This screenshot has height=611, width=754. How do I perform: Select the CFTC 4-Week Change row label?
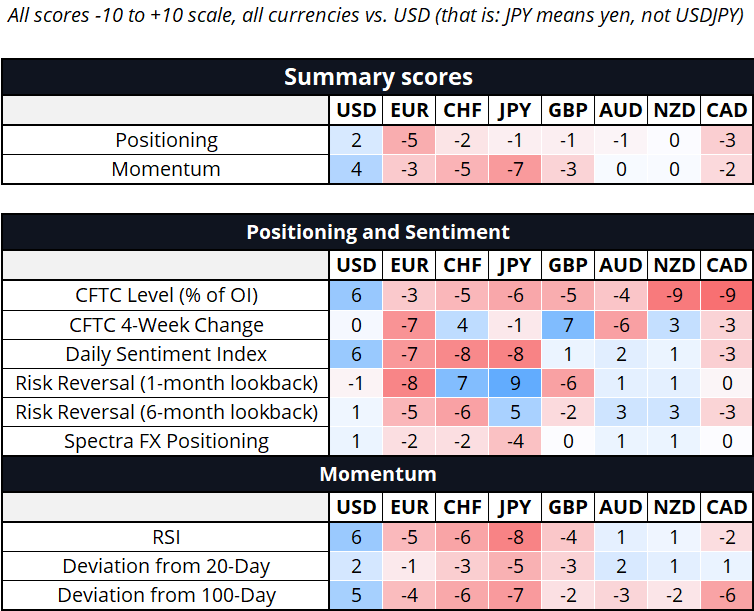point(166,325)
